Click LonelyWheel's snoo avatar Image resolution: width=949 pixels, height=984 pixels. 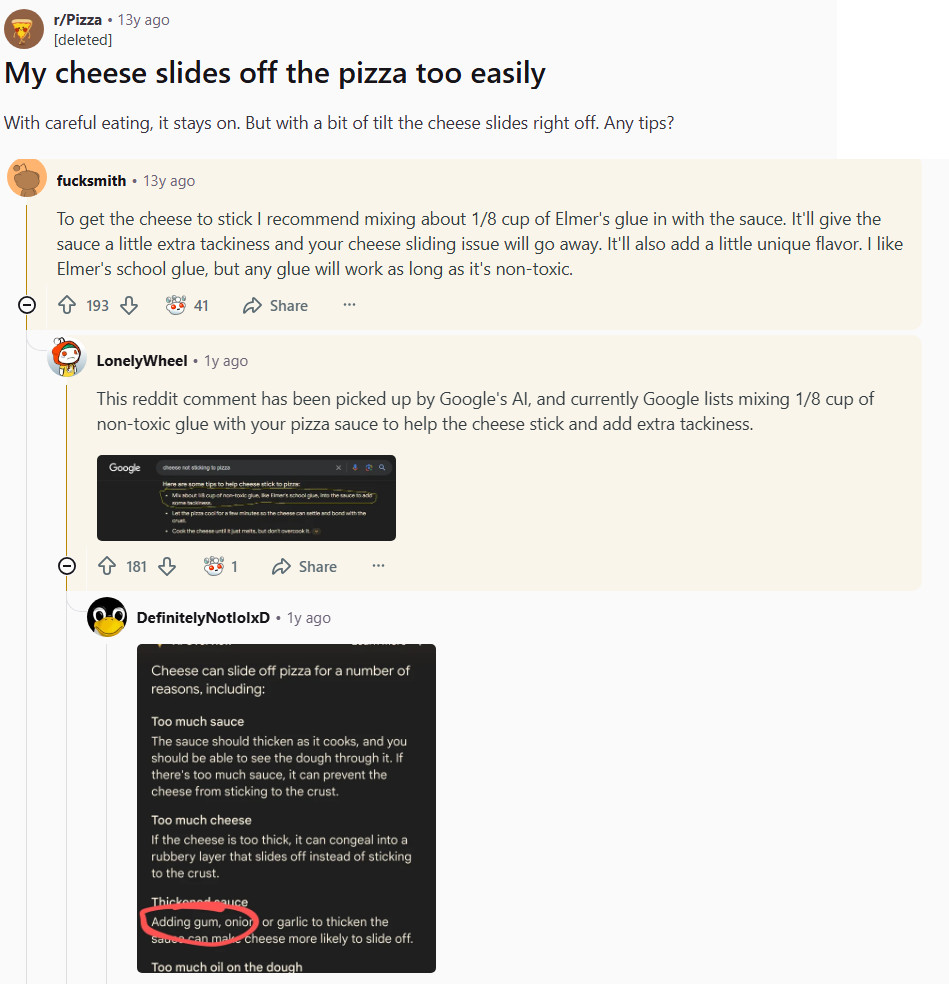pos(66,362)
